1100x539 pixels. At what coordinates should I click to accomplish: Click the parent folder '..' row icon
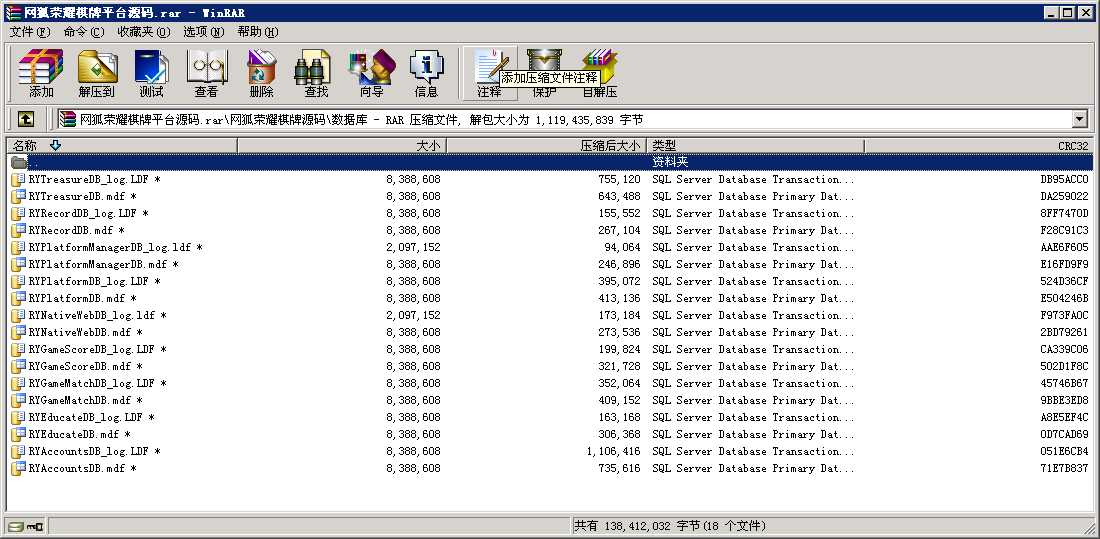point(19,162)
